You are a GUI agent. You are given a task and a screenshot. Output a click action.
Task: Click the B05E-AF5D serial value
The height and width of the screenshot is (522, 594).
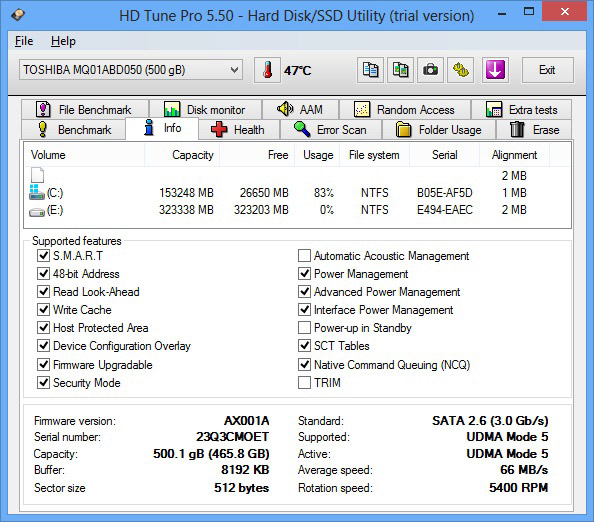445,193
